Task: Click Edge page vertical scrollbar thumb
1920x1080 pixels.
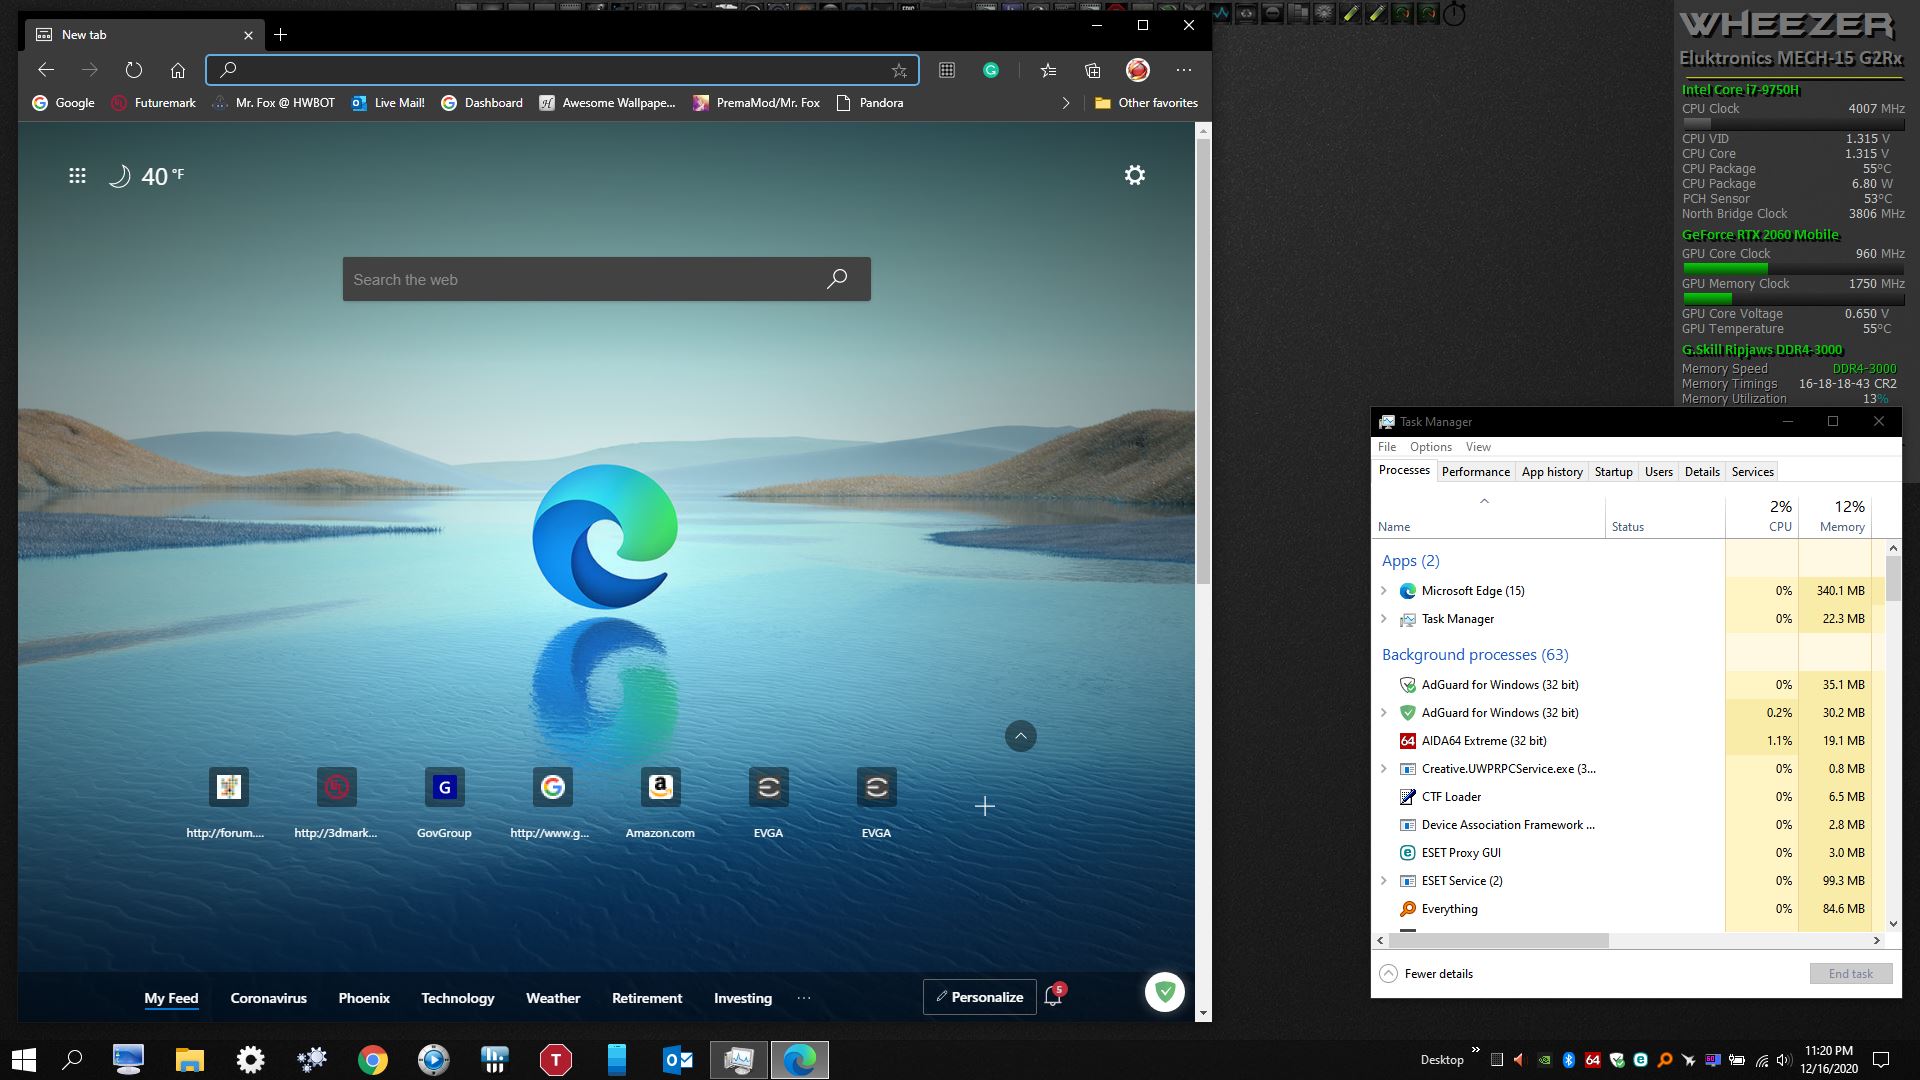Action: (1203, 360)
